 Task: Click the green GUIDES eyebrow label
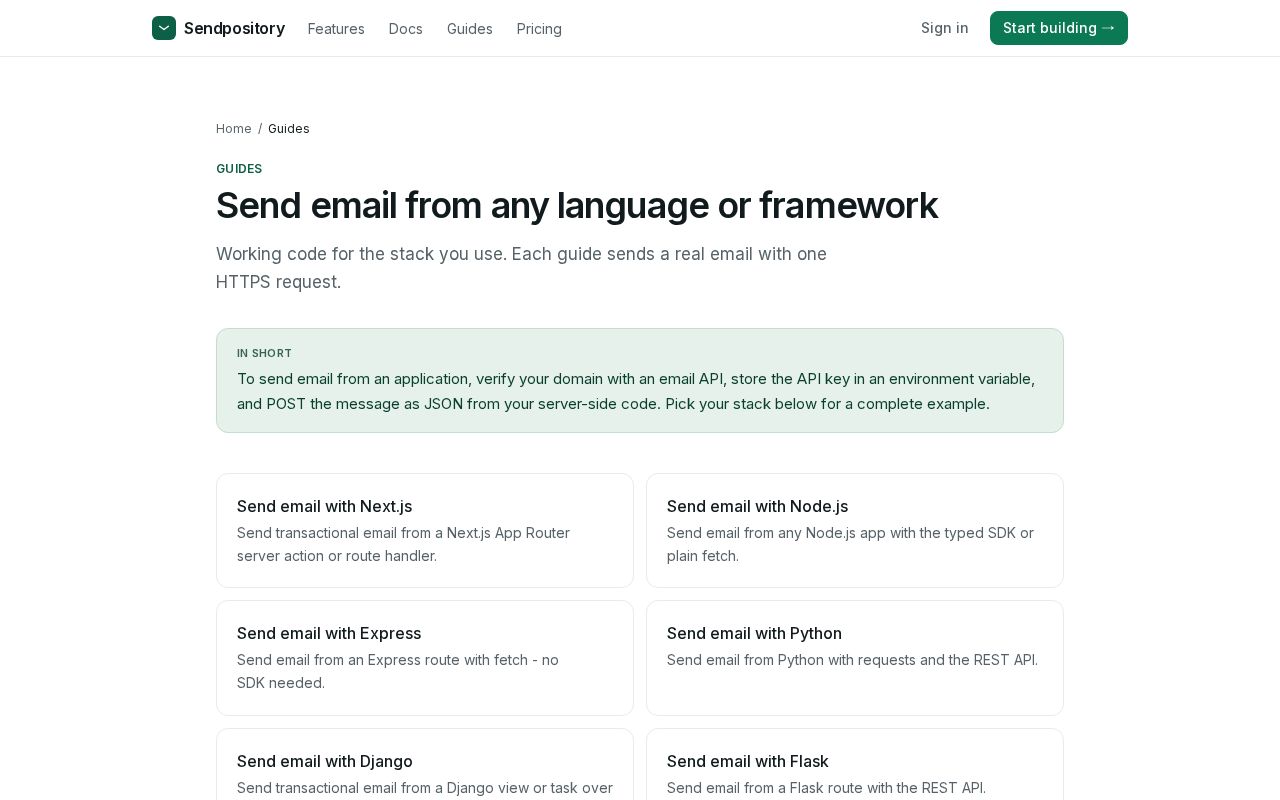239,169
